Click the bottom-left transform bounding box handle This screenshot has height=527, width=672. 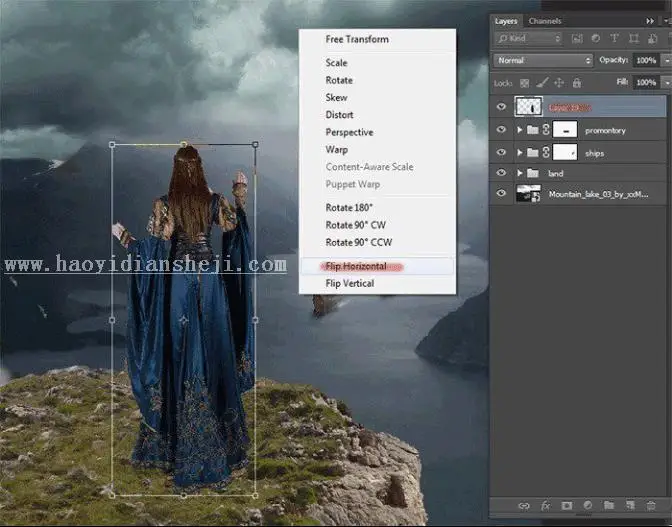112,495
